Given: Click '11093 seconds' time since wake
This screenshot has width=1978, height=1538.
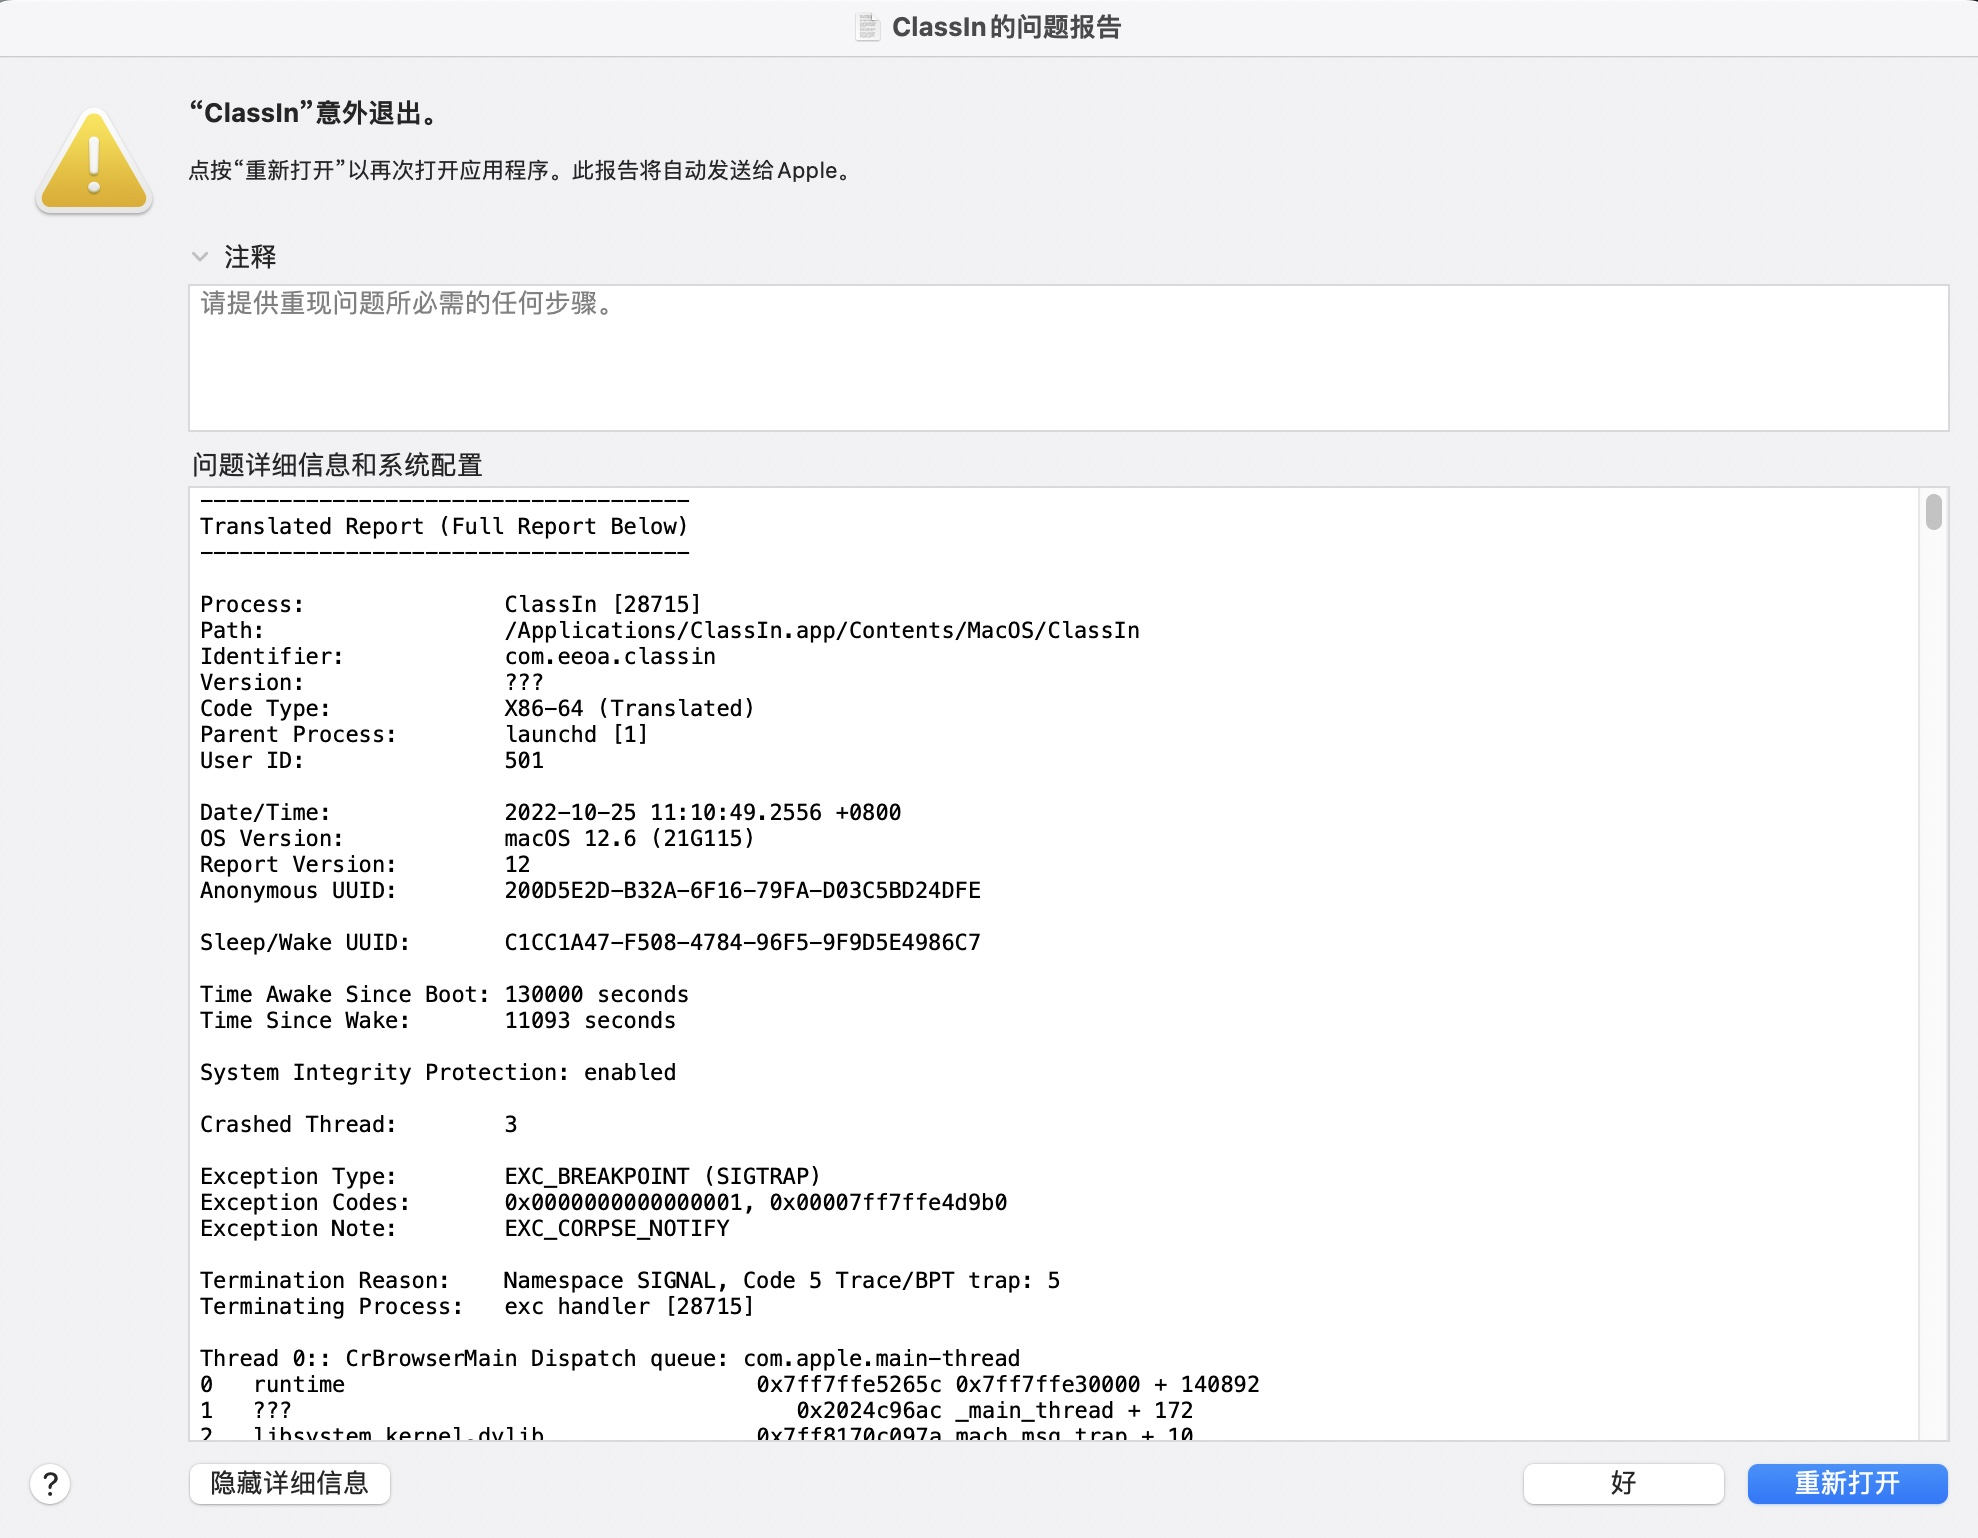Looking at the screenshot, I should pos(590,1020).
